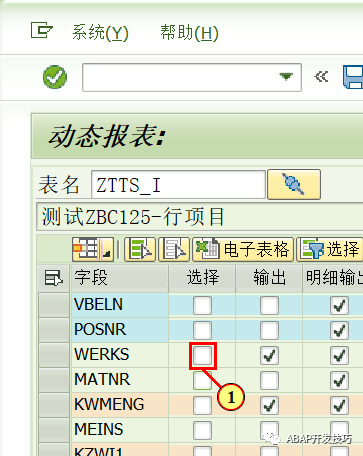Click the WERKS field name cell
The height and width of the screenshot is (456, 363).
coord(120,355)
